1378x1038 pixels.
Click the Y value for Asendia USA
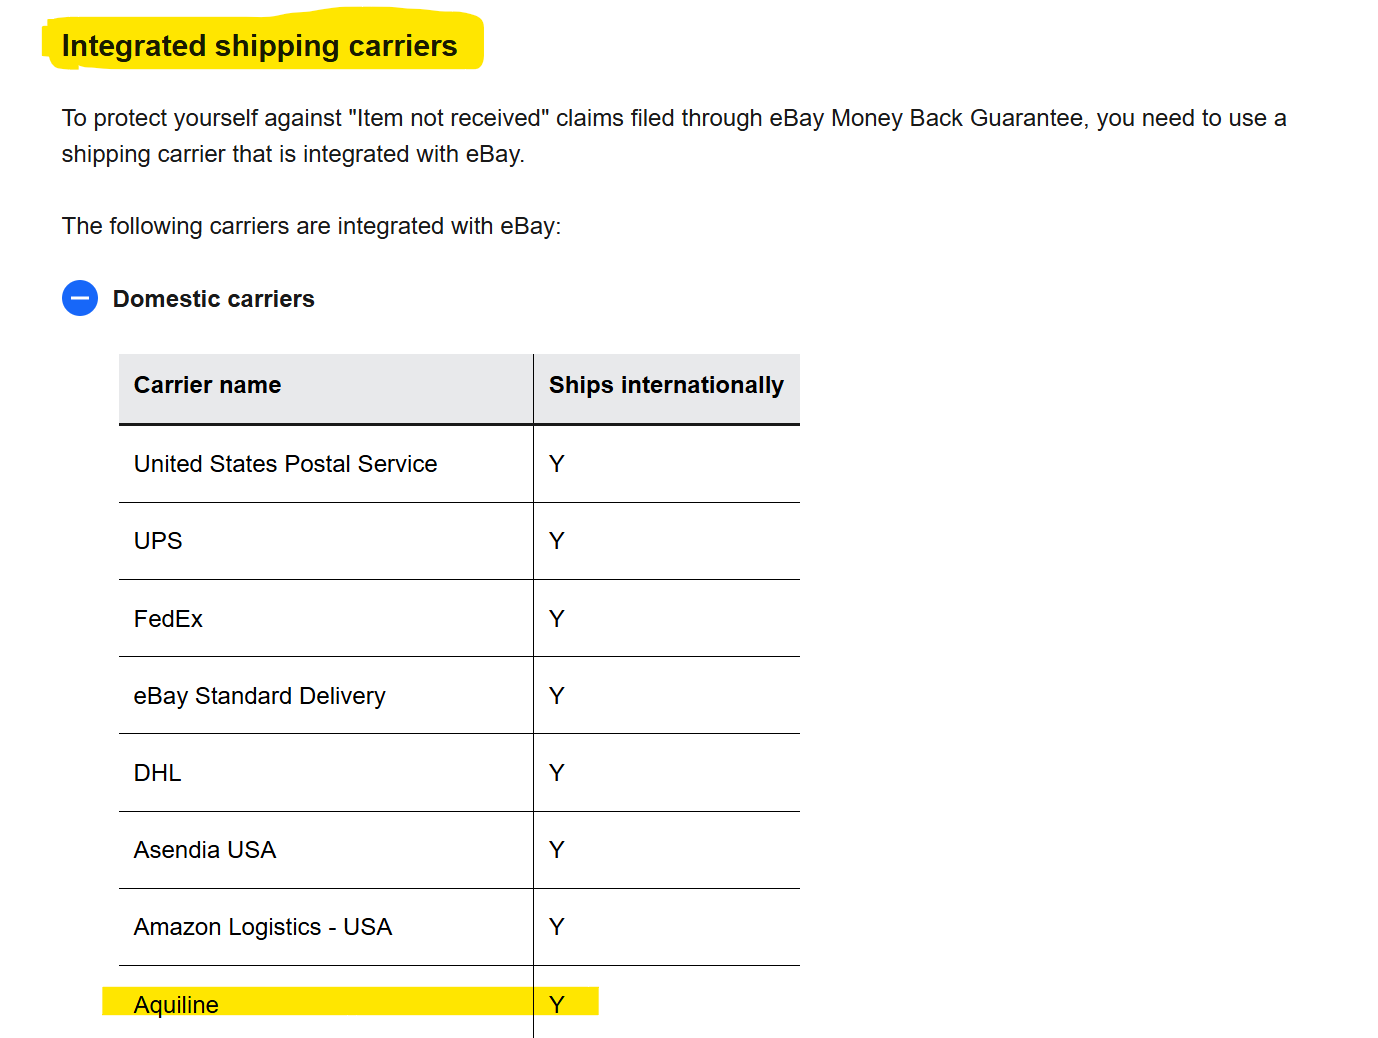557,850
